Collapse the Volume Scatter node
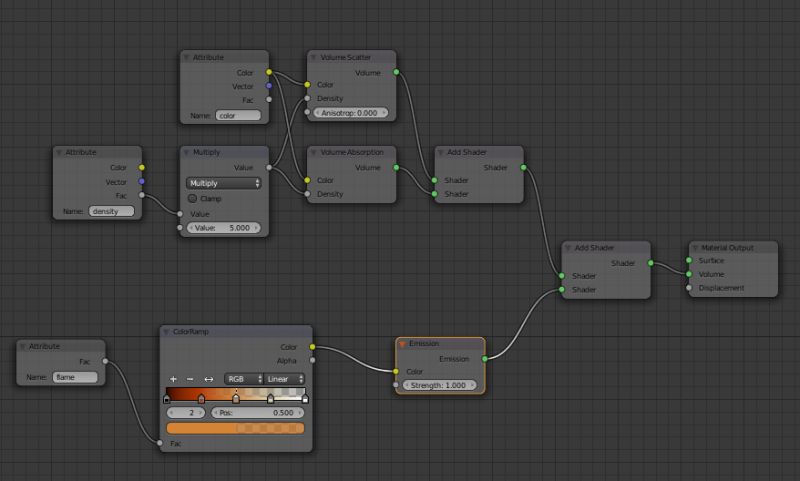This screenshot has height=481, width=800. (313, 57)
